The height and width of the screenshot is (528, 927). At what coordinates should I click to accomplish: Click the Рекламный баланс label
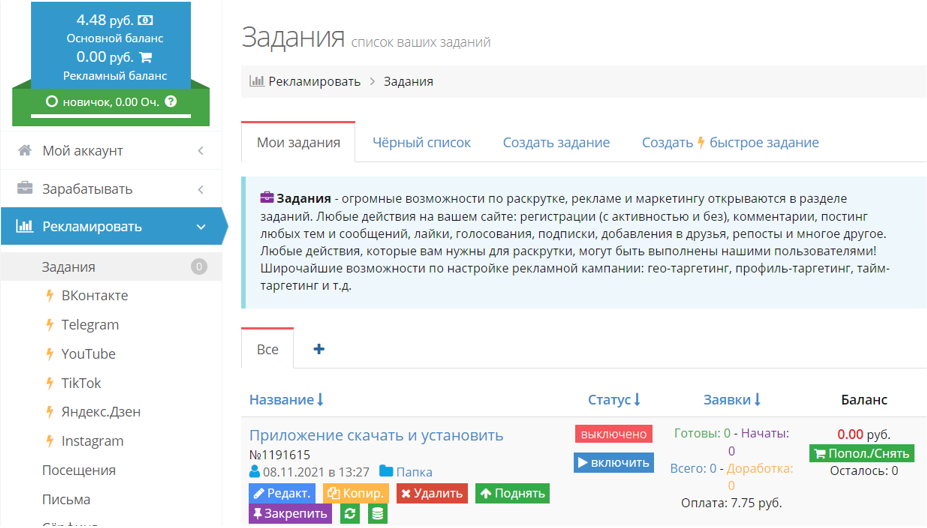[x=115, y=76]
